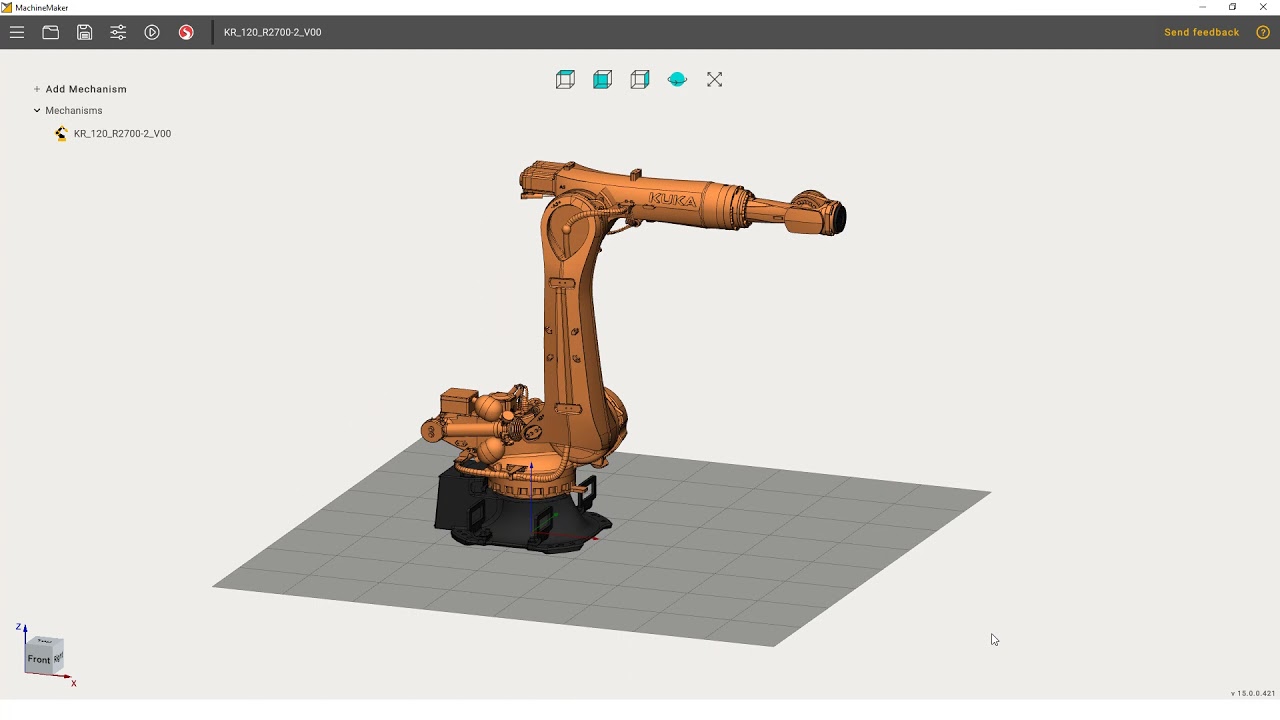Minimize the MachineMaker window
Image resolution: width=1280 pixels, height=720 pixels.
(1202, 7)
